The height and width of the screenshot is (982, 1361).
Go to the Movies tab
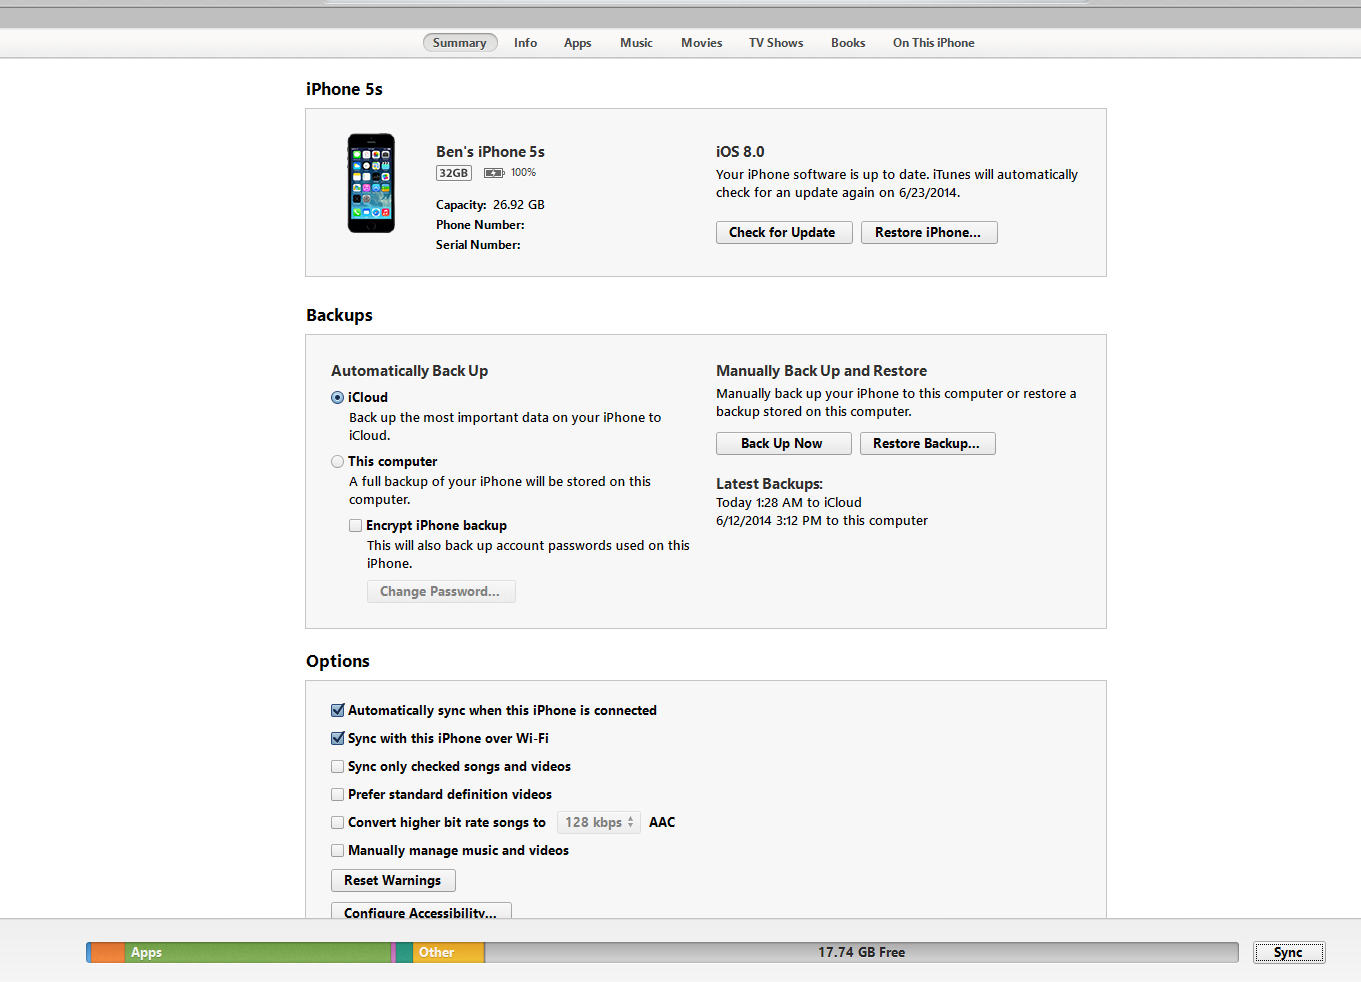pyautogui.click(x=701, y=43)
